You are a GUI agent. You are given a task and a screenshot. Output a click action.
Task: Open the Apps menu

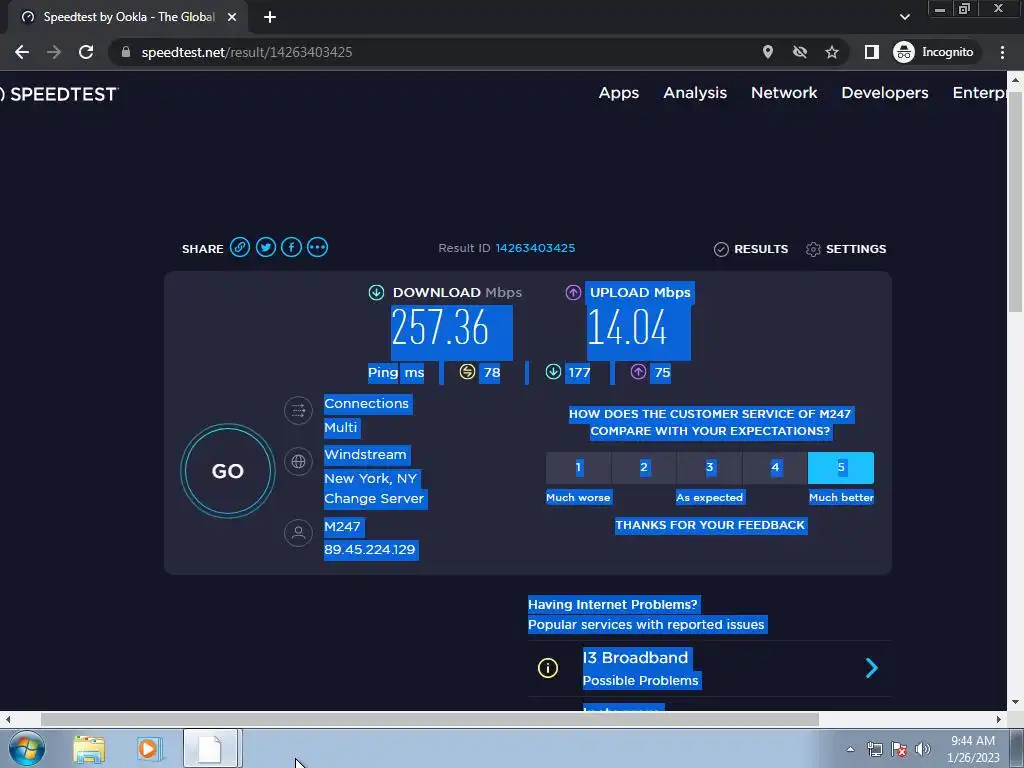tap(618, 93)
